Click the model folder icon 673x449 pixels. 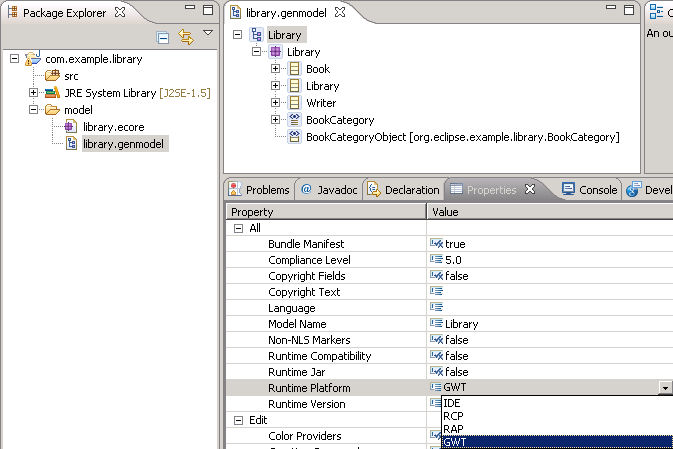tap(52, 110)
